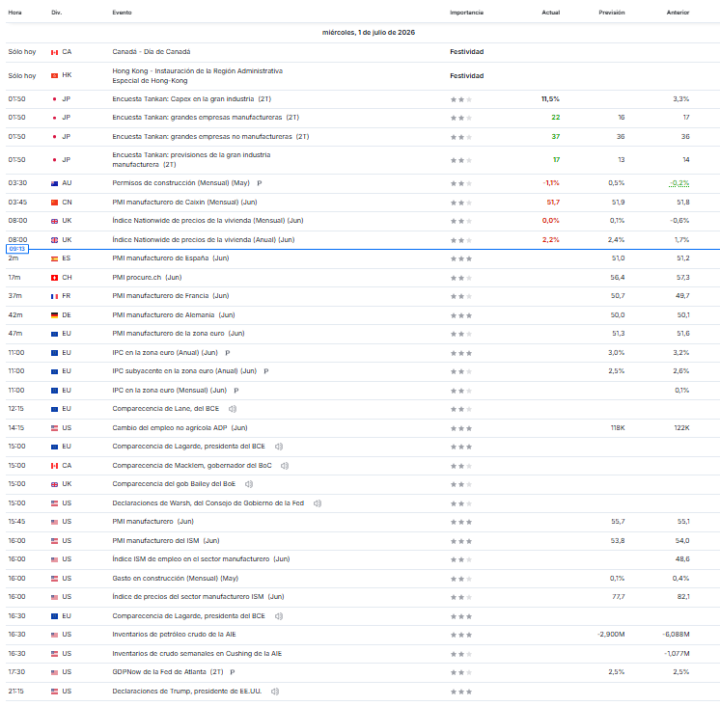Click the Importancia column header
This screenshot has width=720, height=706.
point(467,12)
